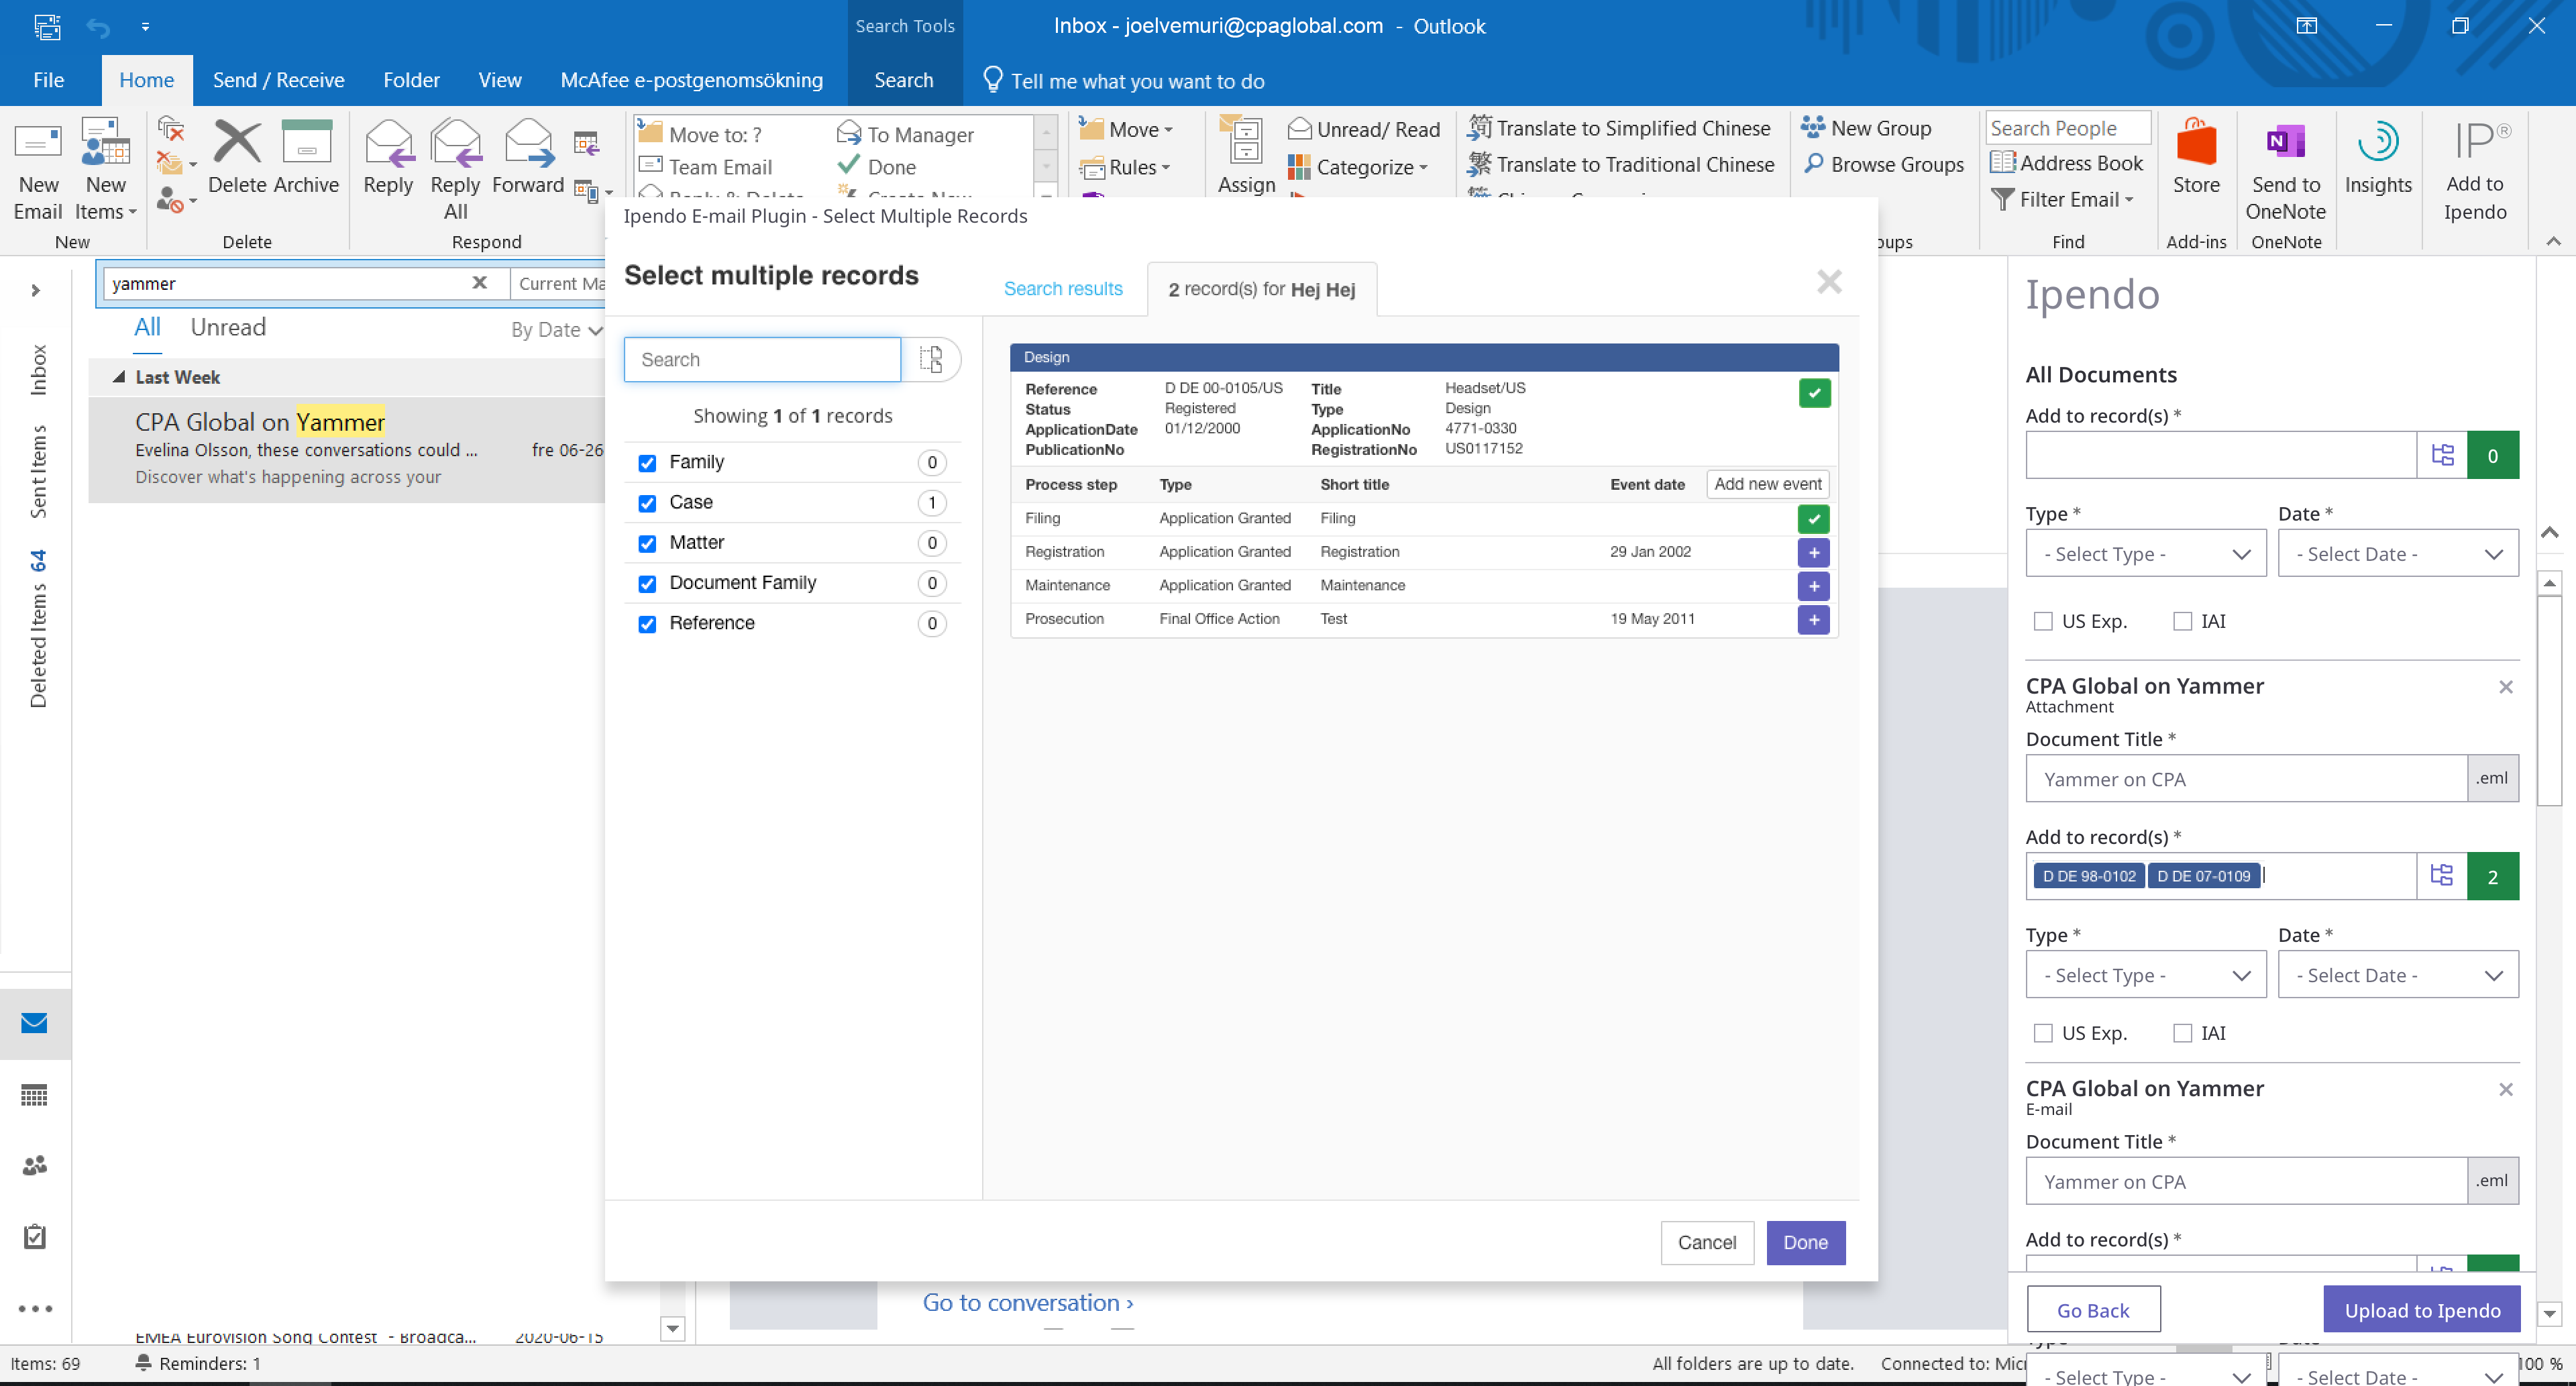Uncheck the Matter filter checkbox
Screen dimensions: 2576x1386
click(647, 543)
